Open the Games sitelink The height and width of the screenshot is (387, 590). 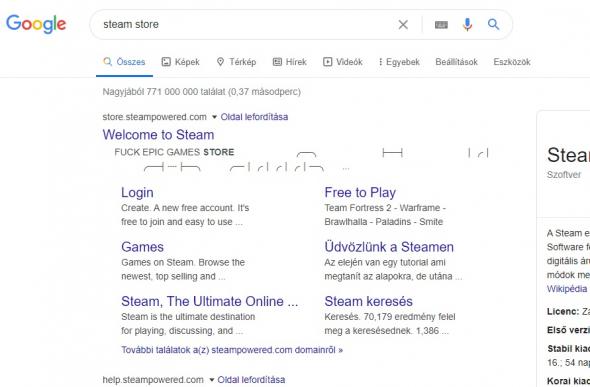point(142,247)
